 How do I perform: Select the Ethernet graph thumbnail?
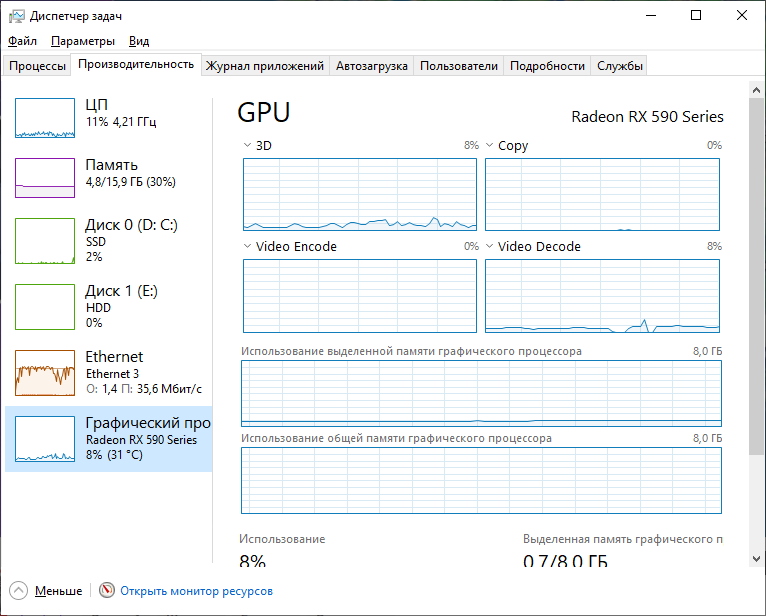click(45, 372)
